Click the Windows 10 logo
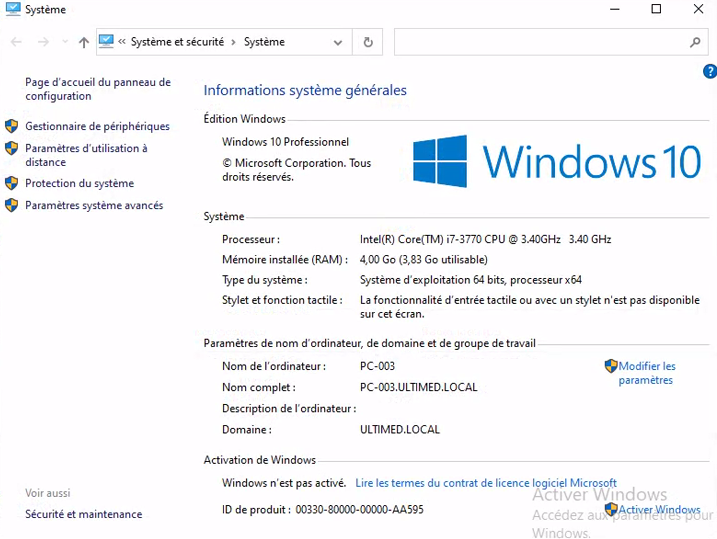 (x=556, y=161)
